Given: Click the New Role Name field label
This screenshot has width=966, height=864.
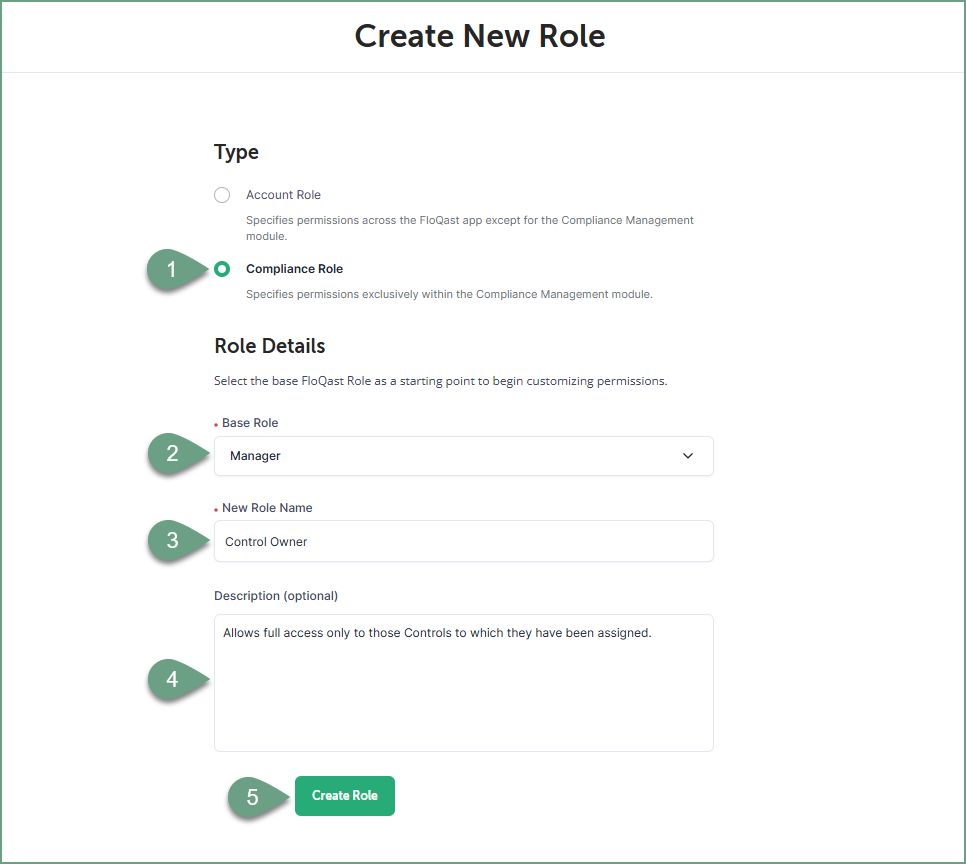Looking at the screenshot, I should 267,508.
